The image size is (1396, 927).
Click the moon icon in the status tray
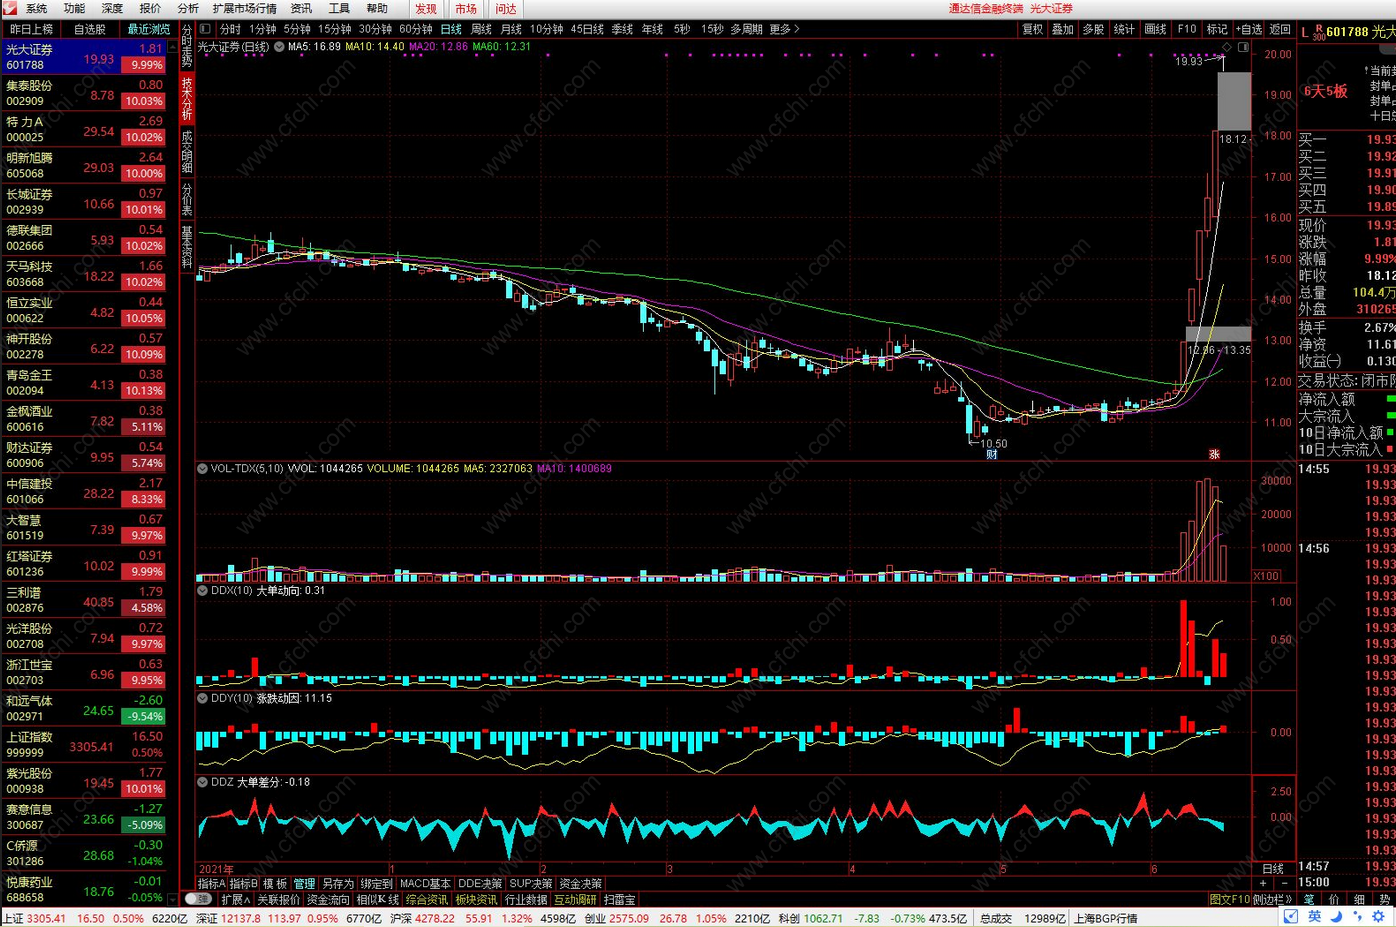[x=1336, y=916]
